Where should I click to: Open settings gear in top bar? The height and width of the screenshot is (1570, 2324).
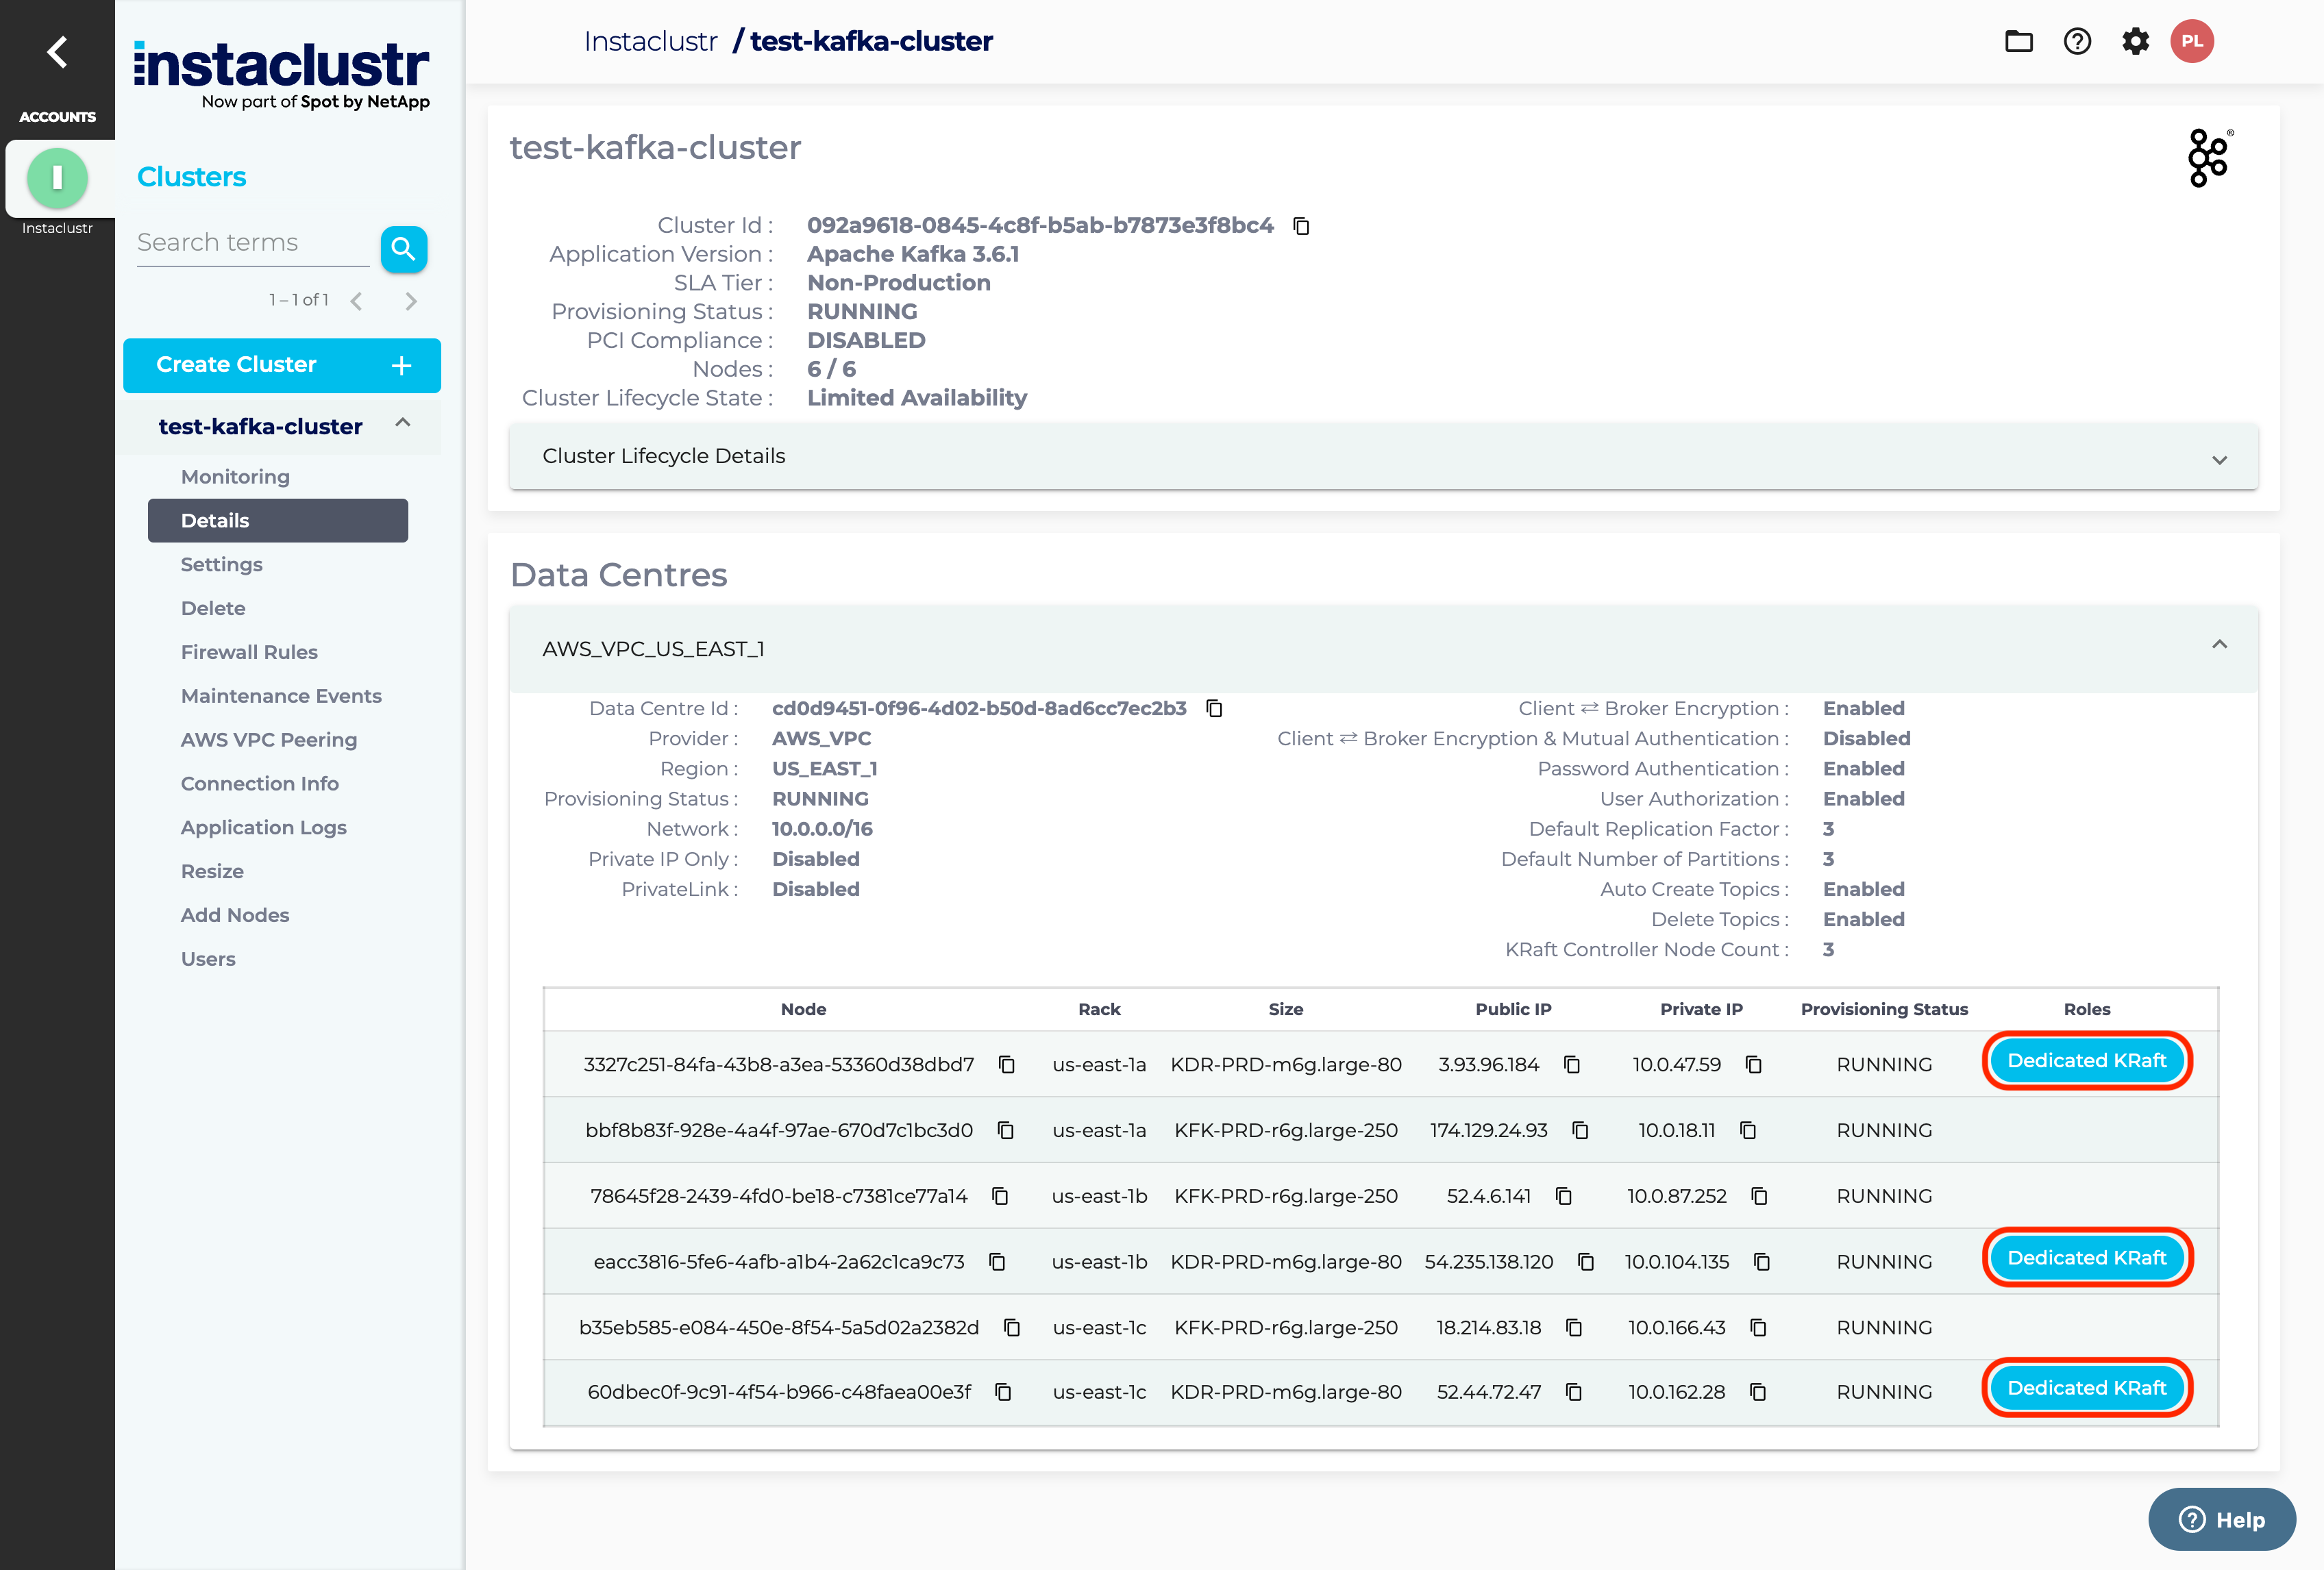2135,41
